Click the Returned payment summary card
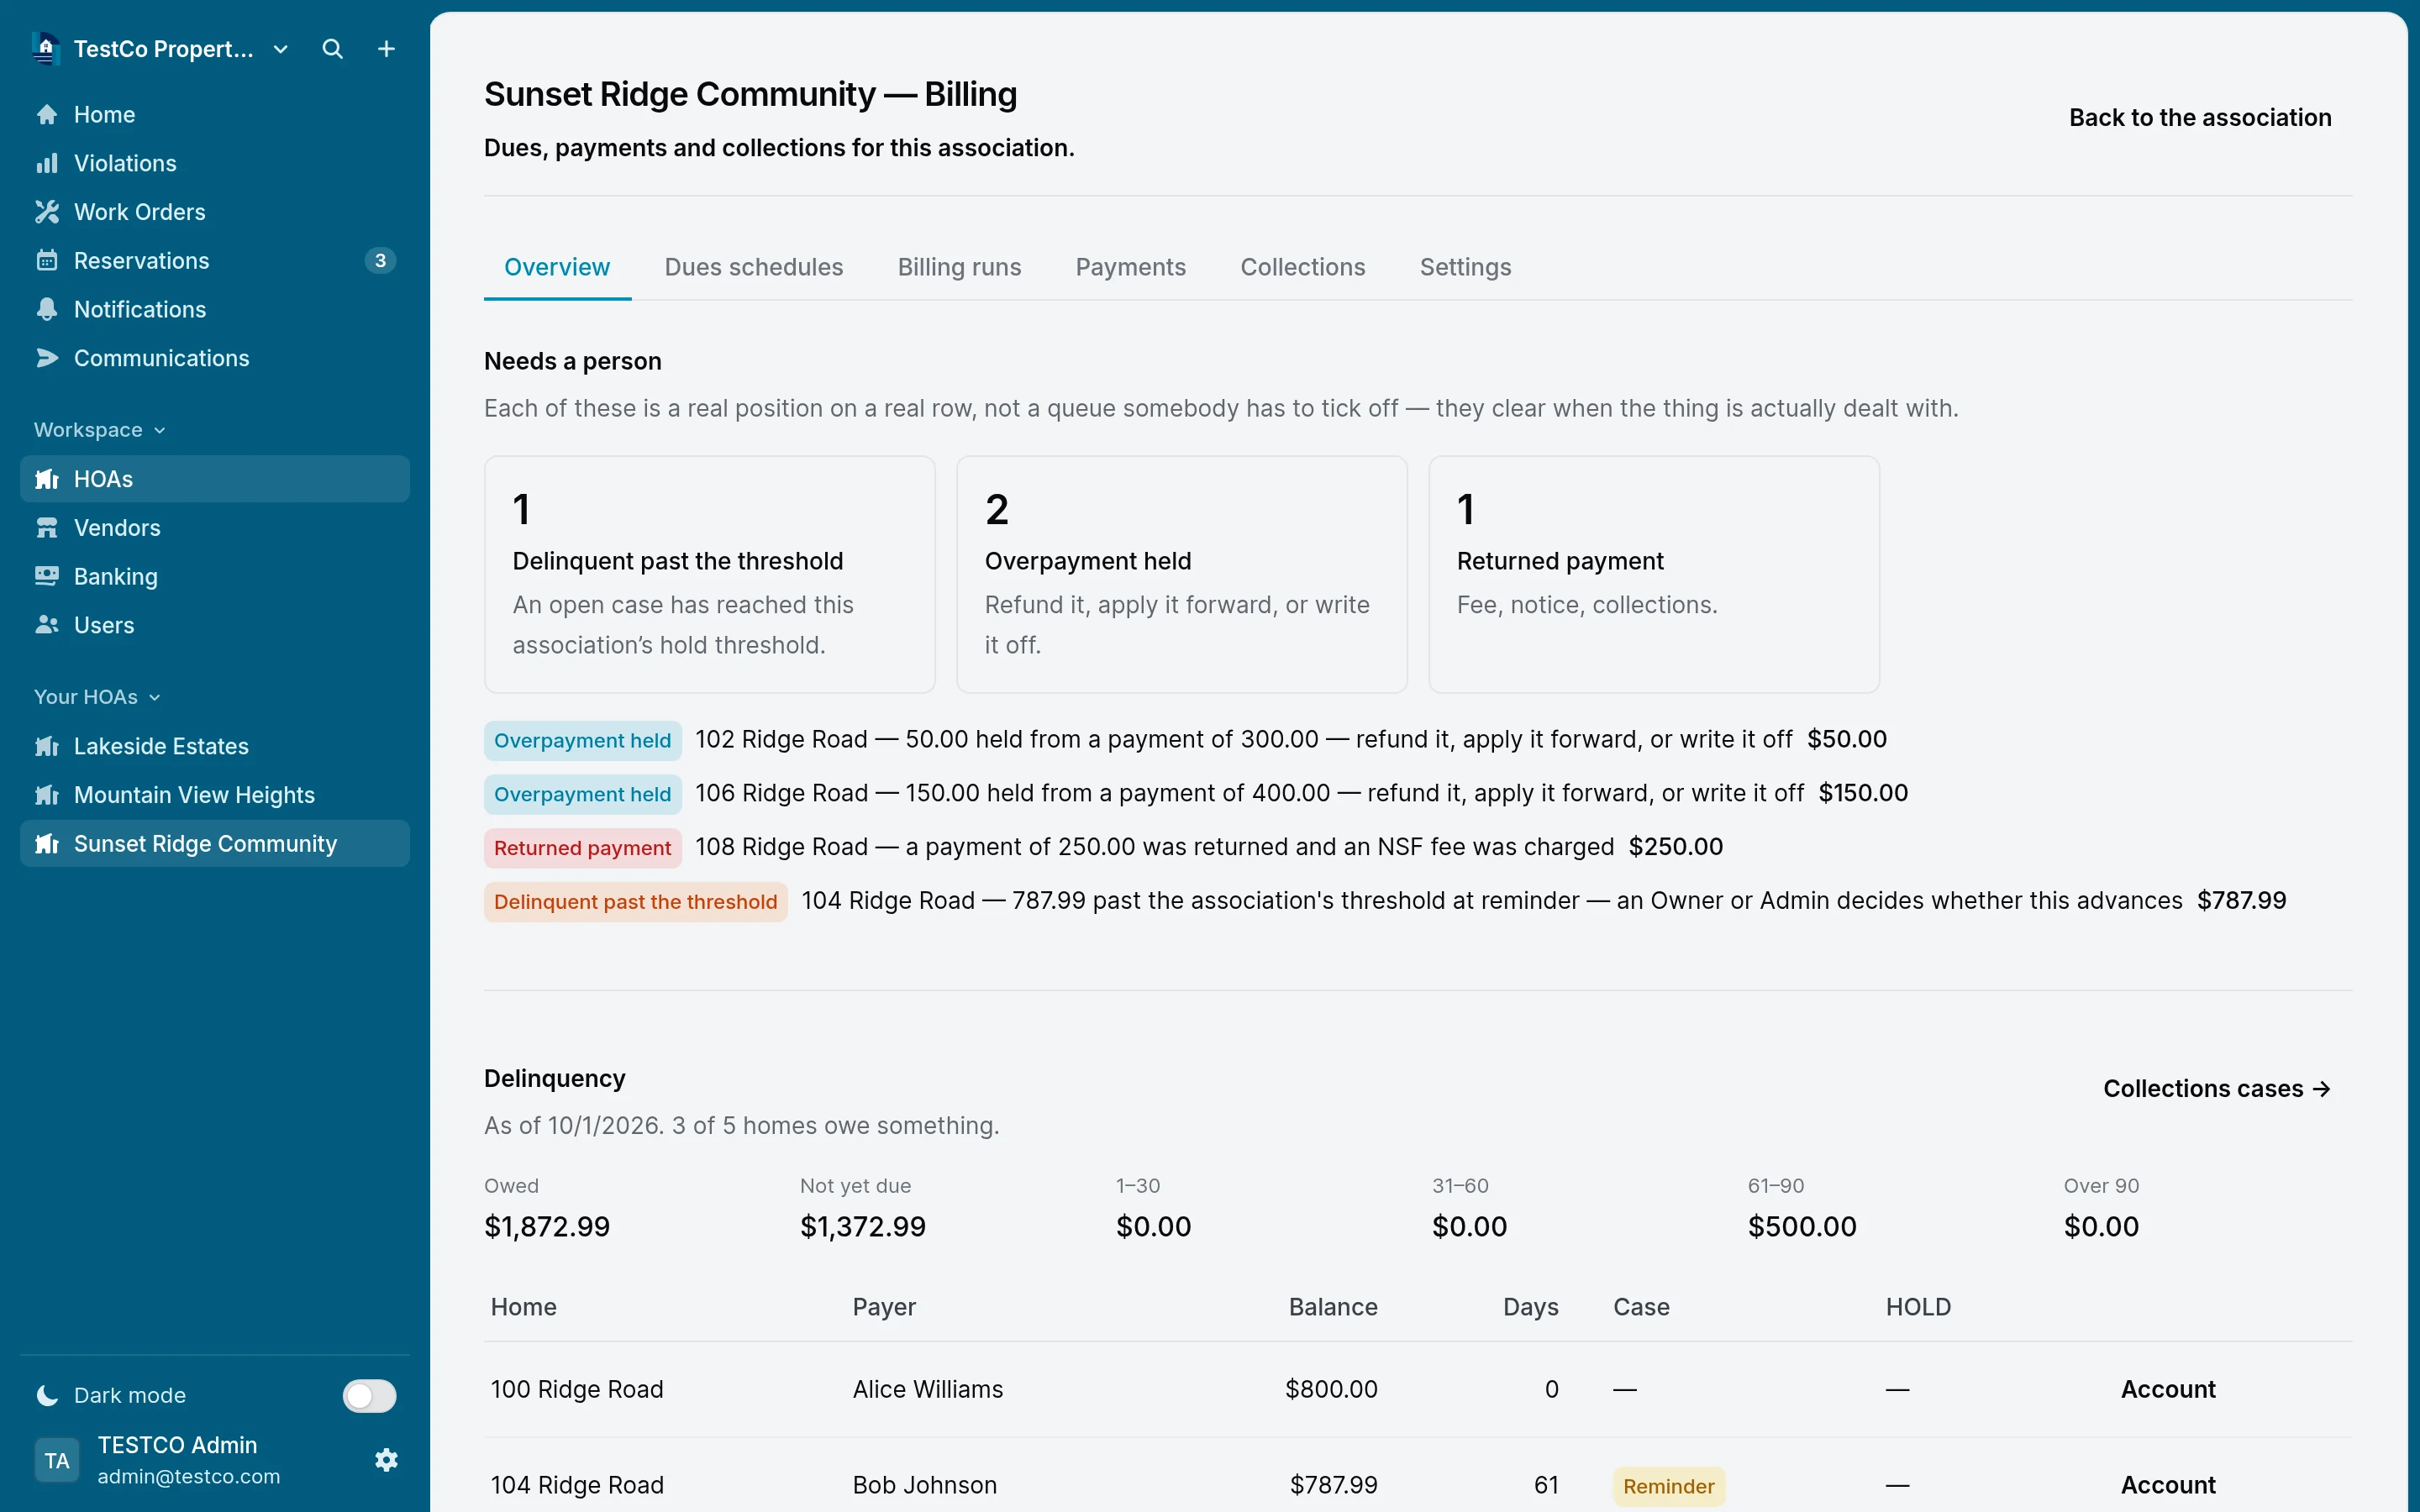Viewport: 2420px width, 1512px height. (x=1654, y=575)
